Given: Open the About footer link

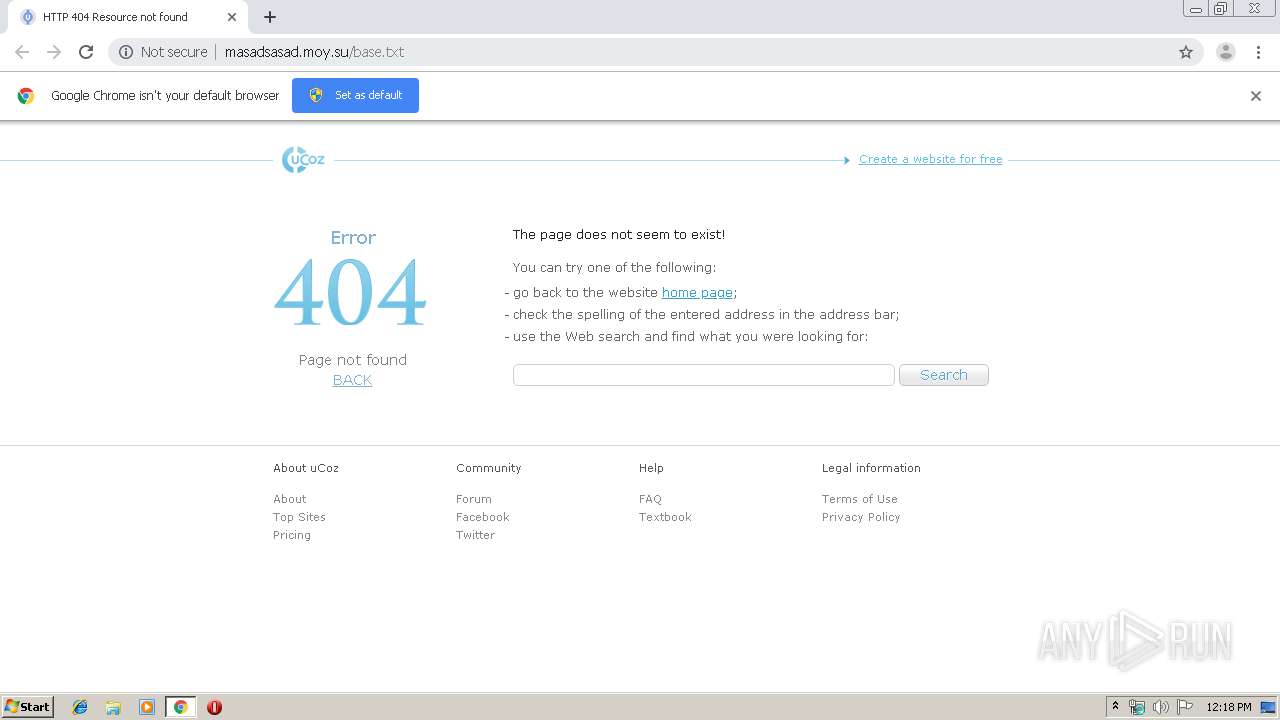Looking at the screenshot, I should 290,499.
